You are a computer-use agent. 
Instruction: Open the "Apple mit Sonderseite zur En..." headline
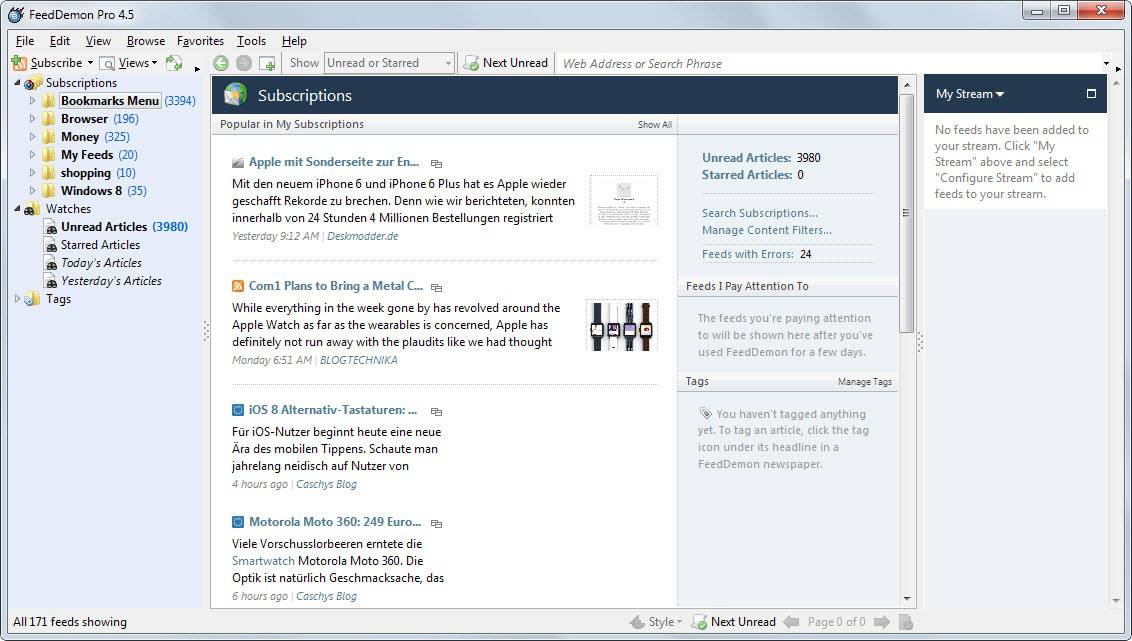coord(334,162)
